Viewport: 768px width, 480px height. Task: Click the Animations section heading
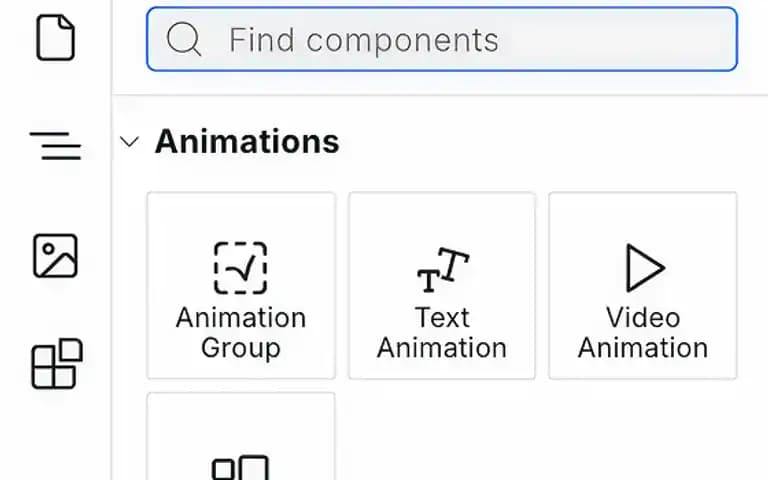(x=247, y=142)
